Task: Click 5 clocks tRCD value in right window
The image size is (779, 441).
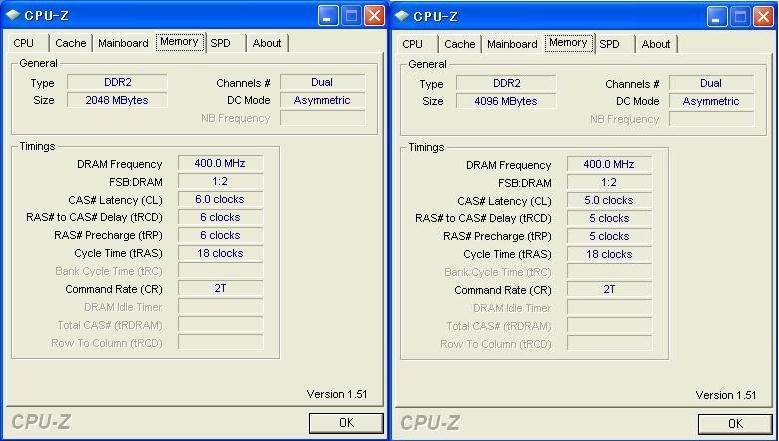Action: [609, 219]
